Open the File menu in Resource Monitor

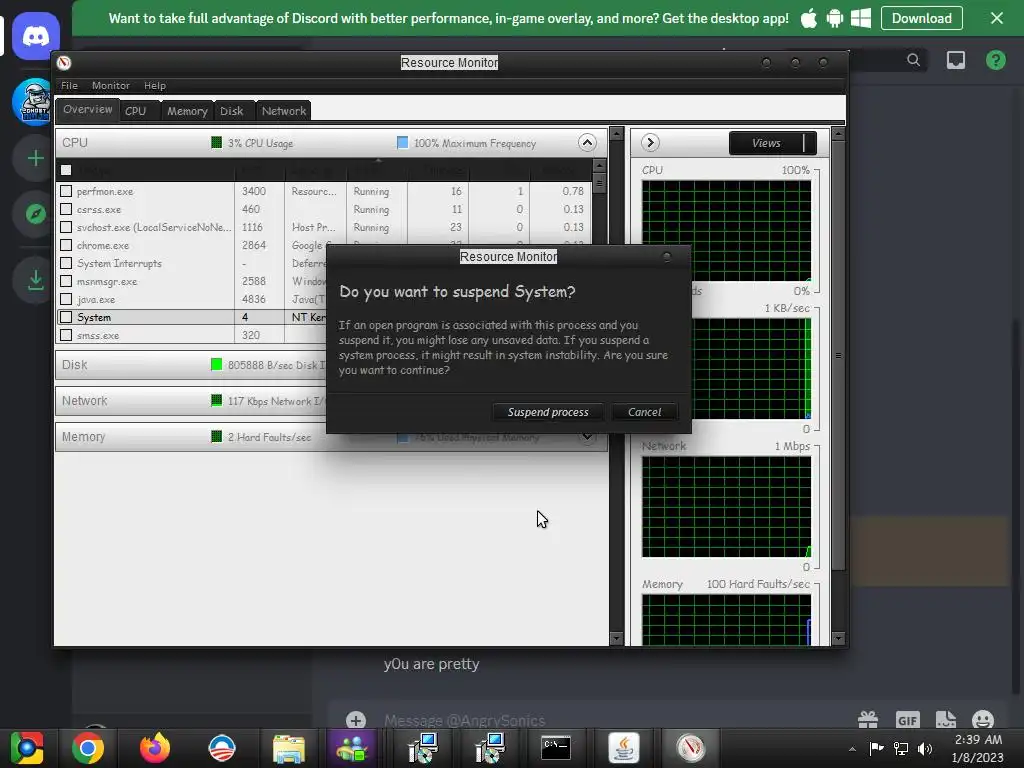tap(69, 86)
